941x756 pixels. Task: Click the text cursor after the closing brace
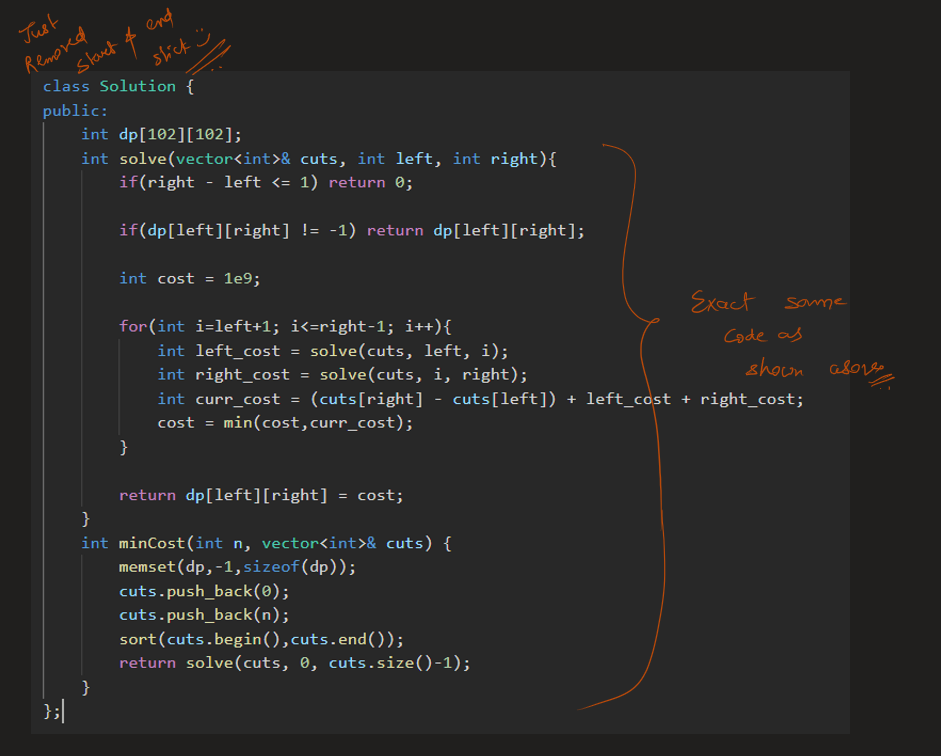click(x=63, y=711)
